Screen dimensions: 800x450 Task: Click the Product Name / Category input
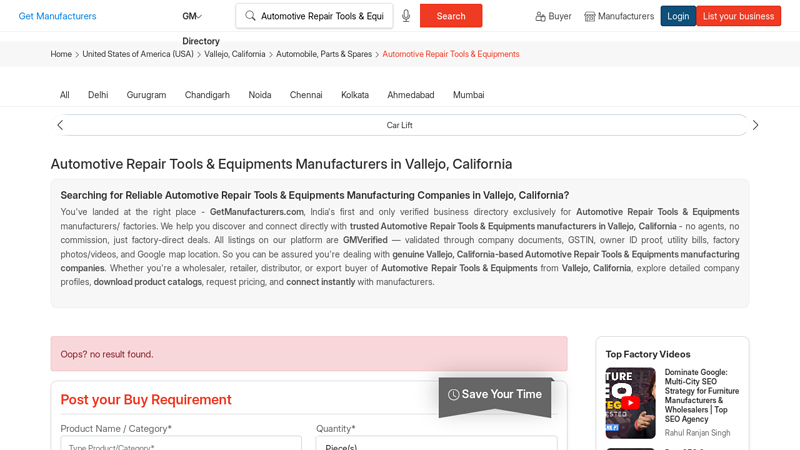[x=181, y=443]
